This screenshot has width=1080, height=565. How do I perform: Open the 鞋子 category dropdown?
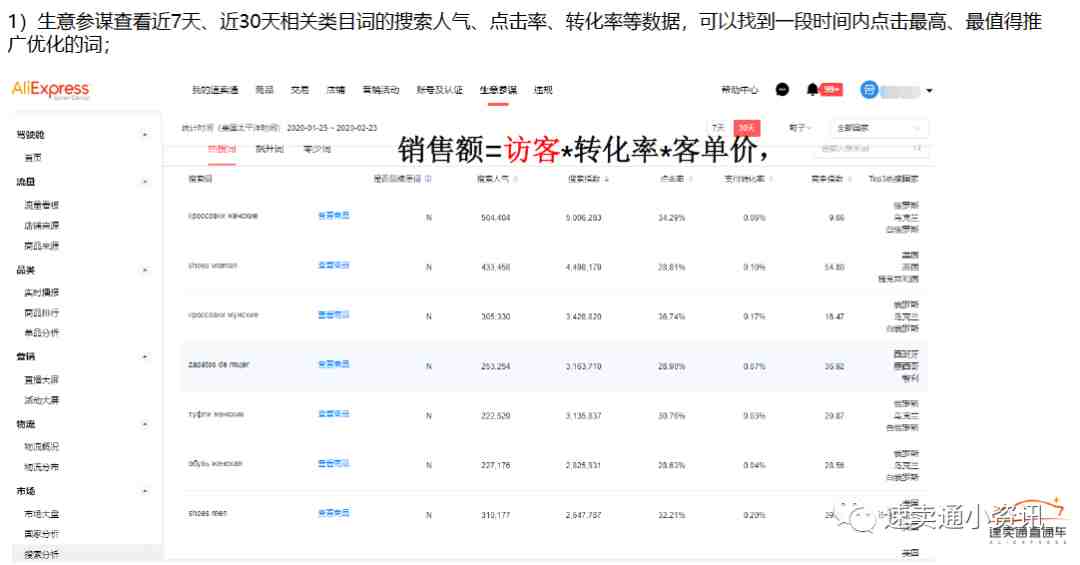[x=800, y=128]
